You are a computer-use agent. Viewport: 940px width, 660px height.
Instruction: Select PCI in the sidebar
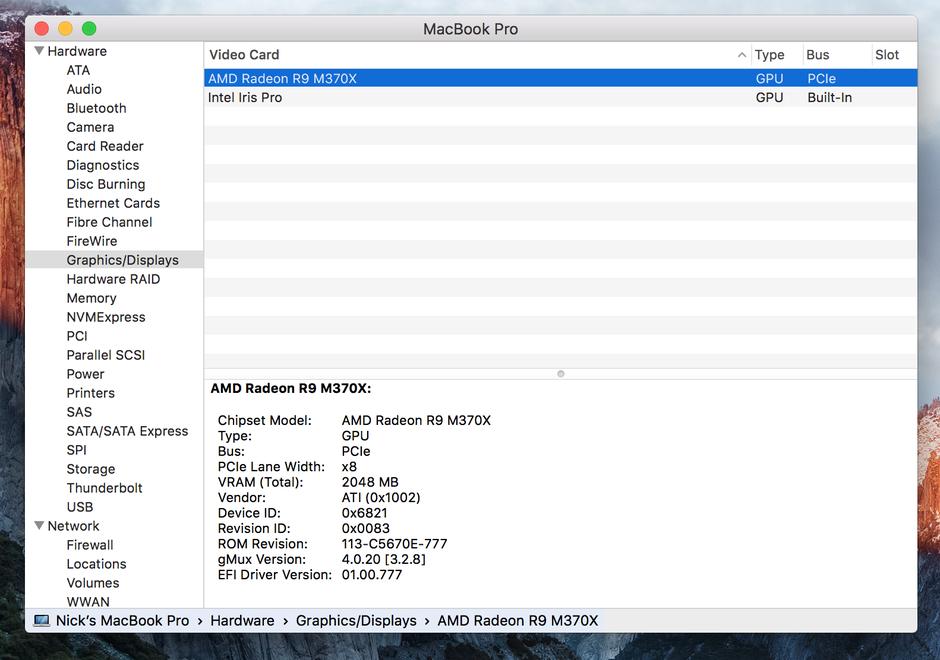pos(77,336)
